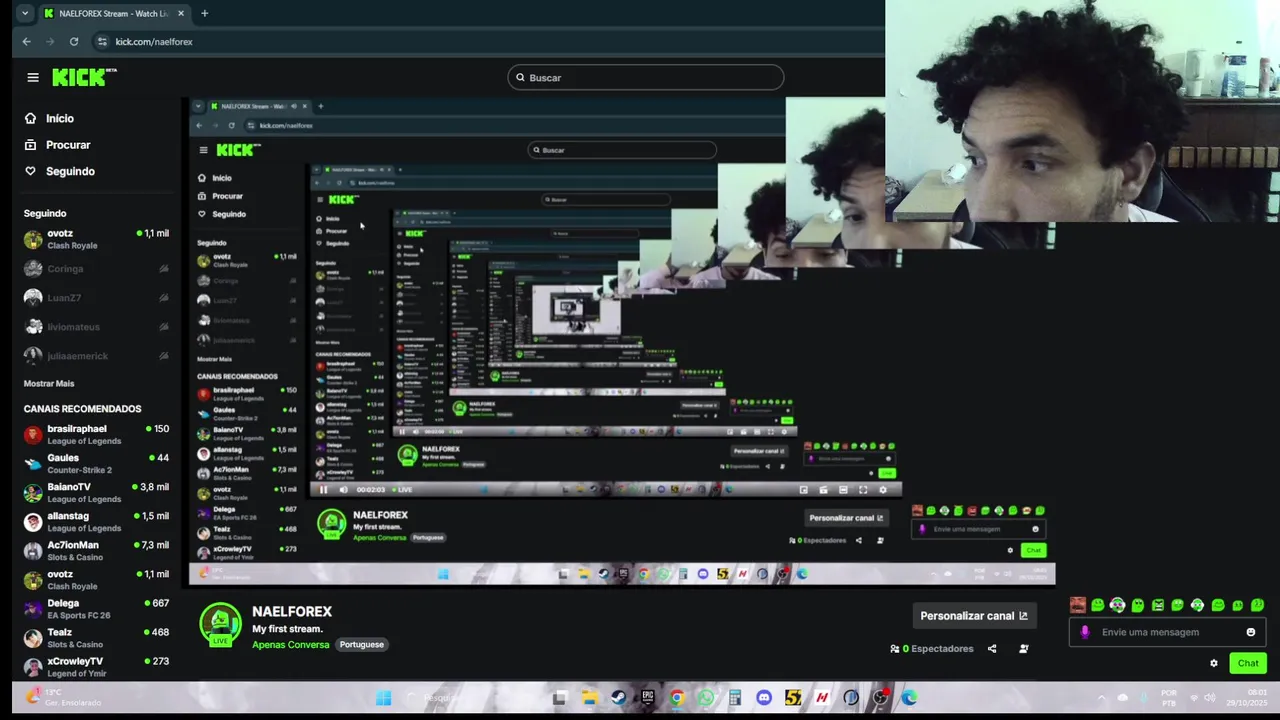Open recommended channel Delega

click(x=96, y=609)
